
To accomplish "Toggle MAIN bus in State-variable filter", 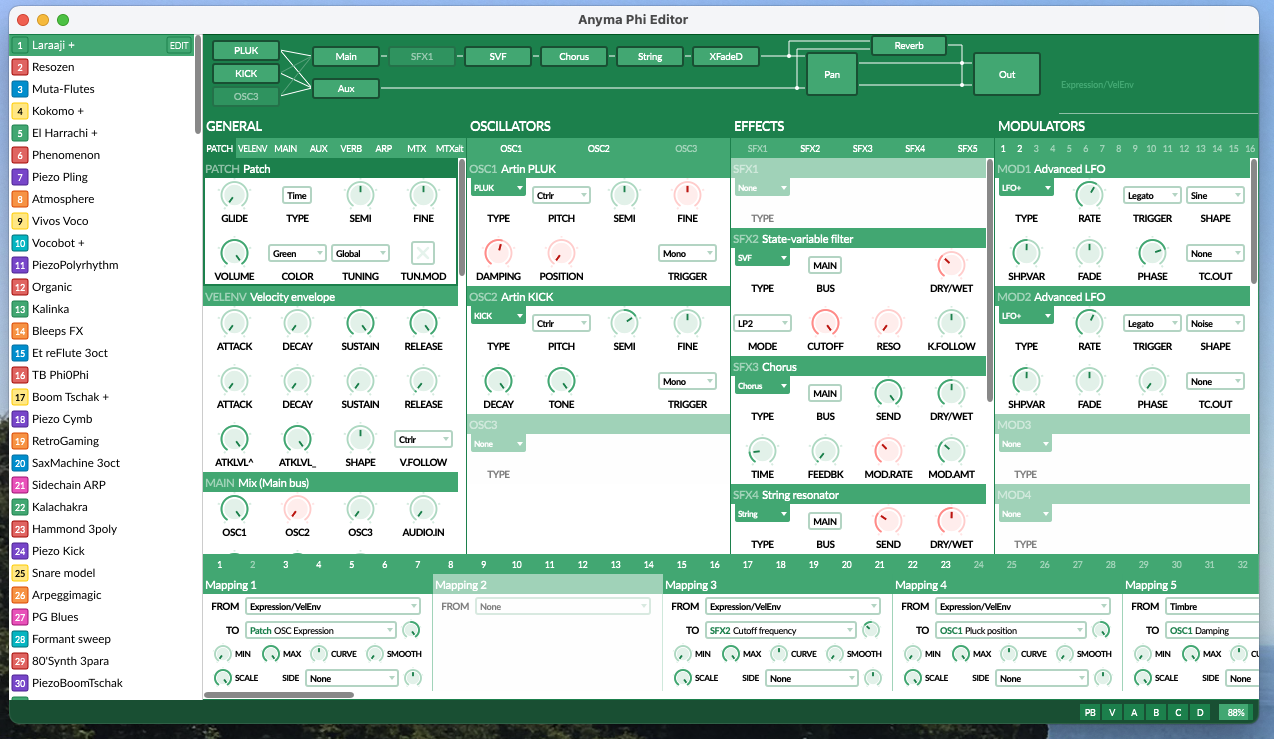I will tap(825, 266).
